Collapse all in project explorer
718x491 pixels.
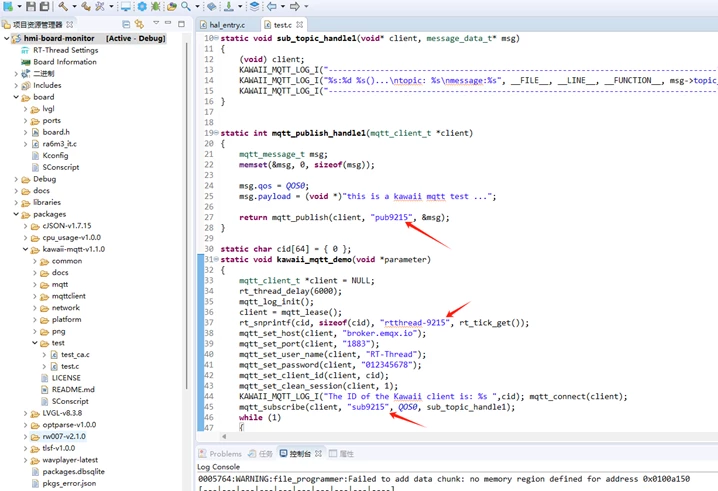[x=126, y=24]
